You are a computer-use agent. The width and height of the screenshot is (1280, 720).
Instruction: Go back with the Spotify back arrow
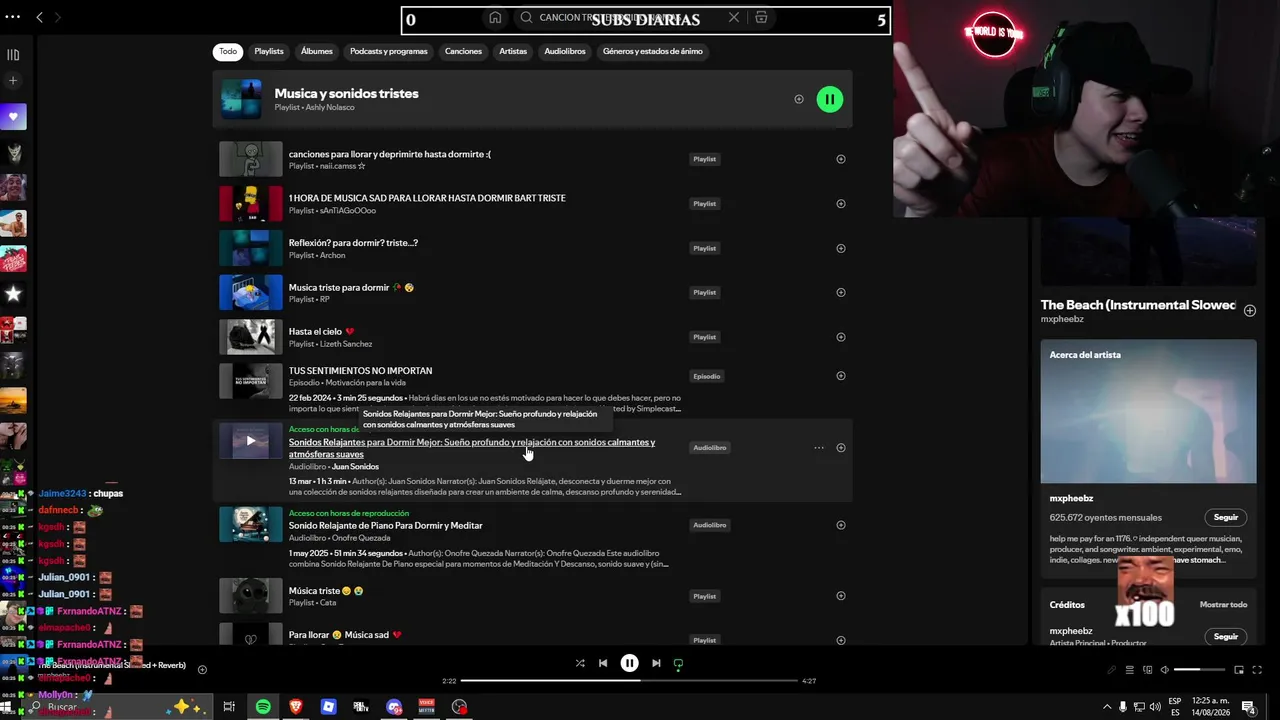point(39,17)
